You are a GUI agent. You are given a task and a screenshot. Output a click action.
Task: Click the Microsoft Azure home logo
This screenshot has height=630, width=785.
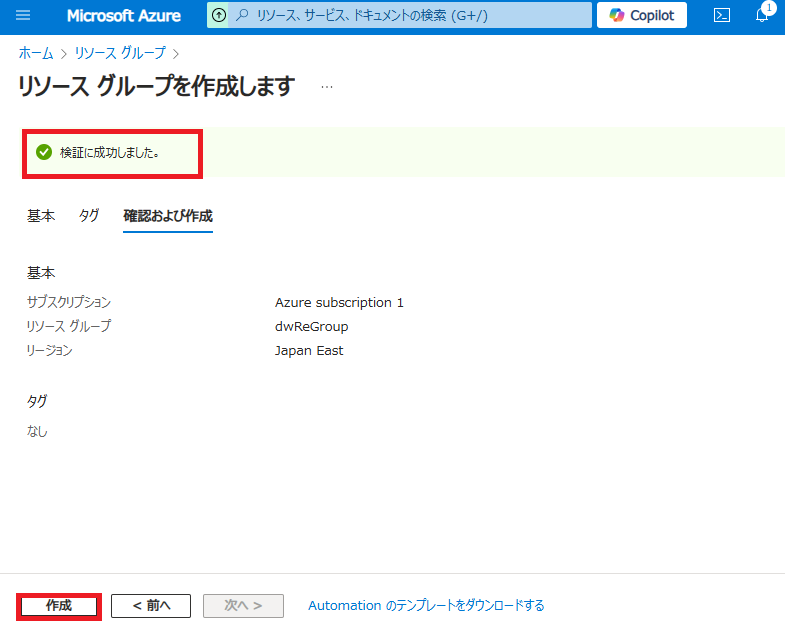124,16
